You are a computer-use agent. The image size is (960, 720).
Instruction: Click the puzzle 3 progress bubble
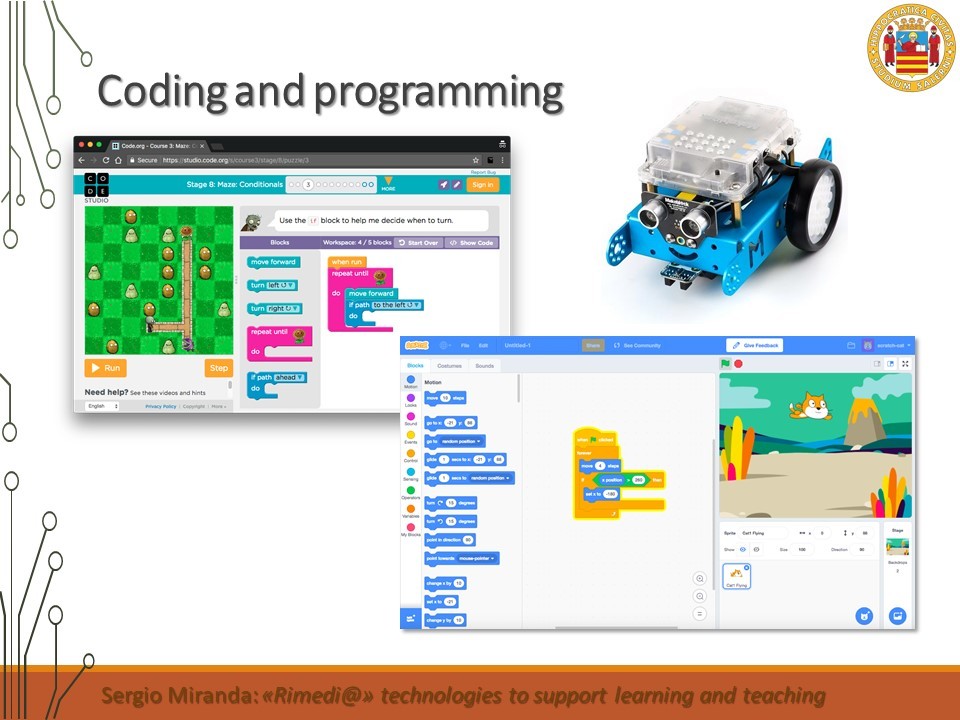point(308,184)
